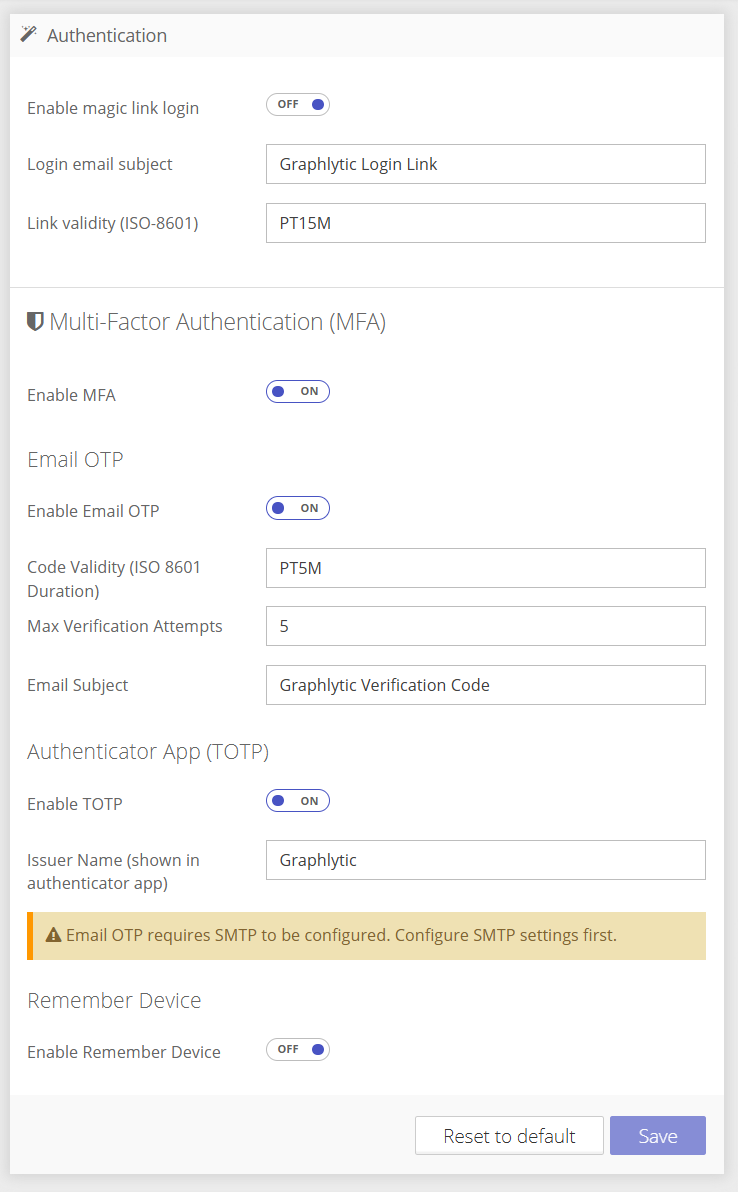Select the Code Validity PT5M input
738x1192 pixels.
point(486,569)
